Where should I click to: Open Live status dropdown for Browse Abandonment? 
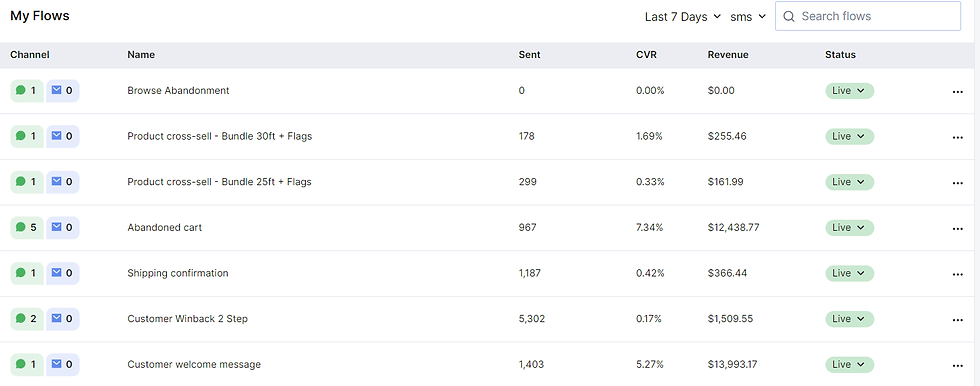point(849,91)
